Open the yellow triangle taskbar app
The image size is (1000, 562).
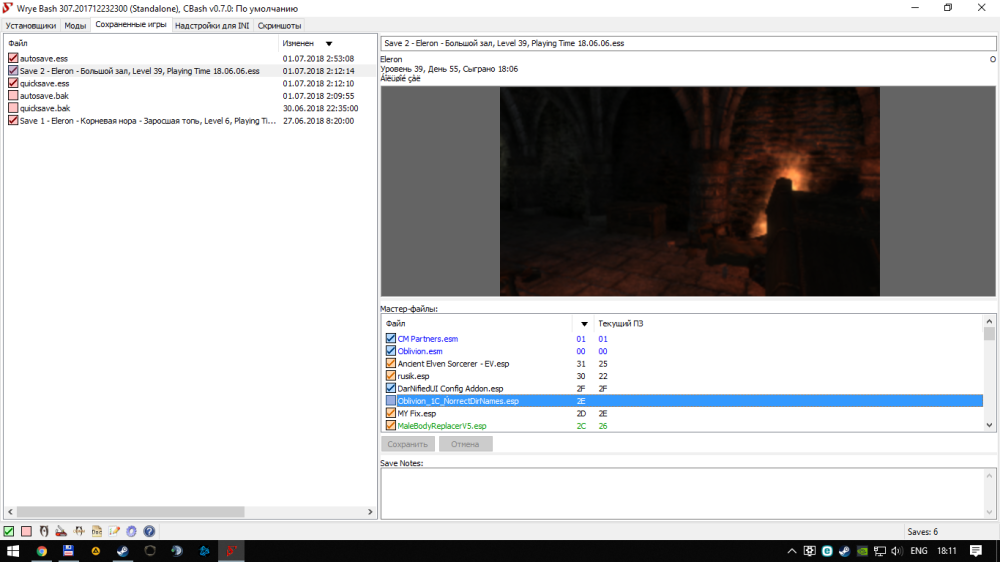tap(96, 551)
